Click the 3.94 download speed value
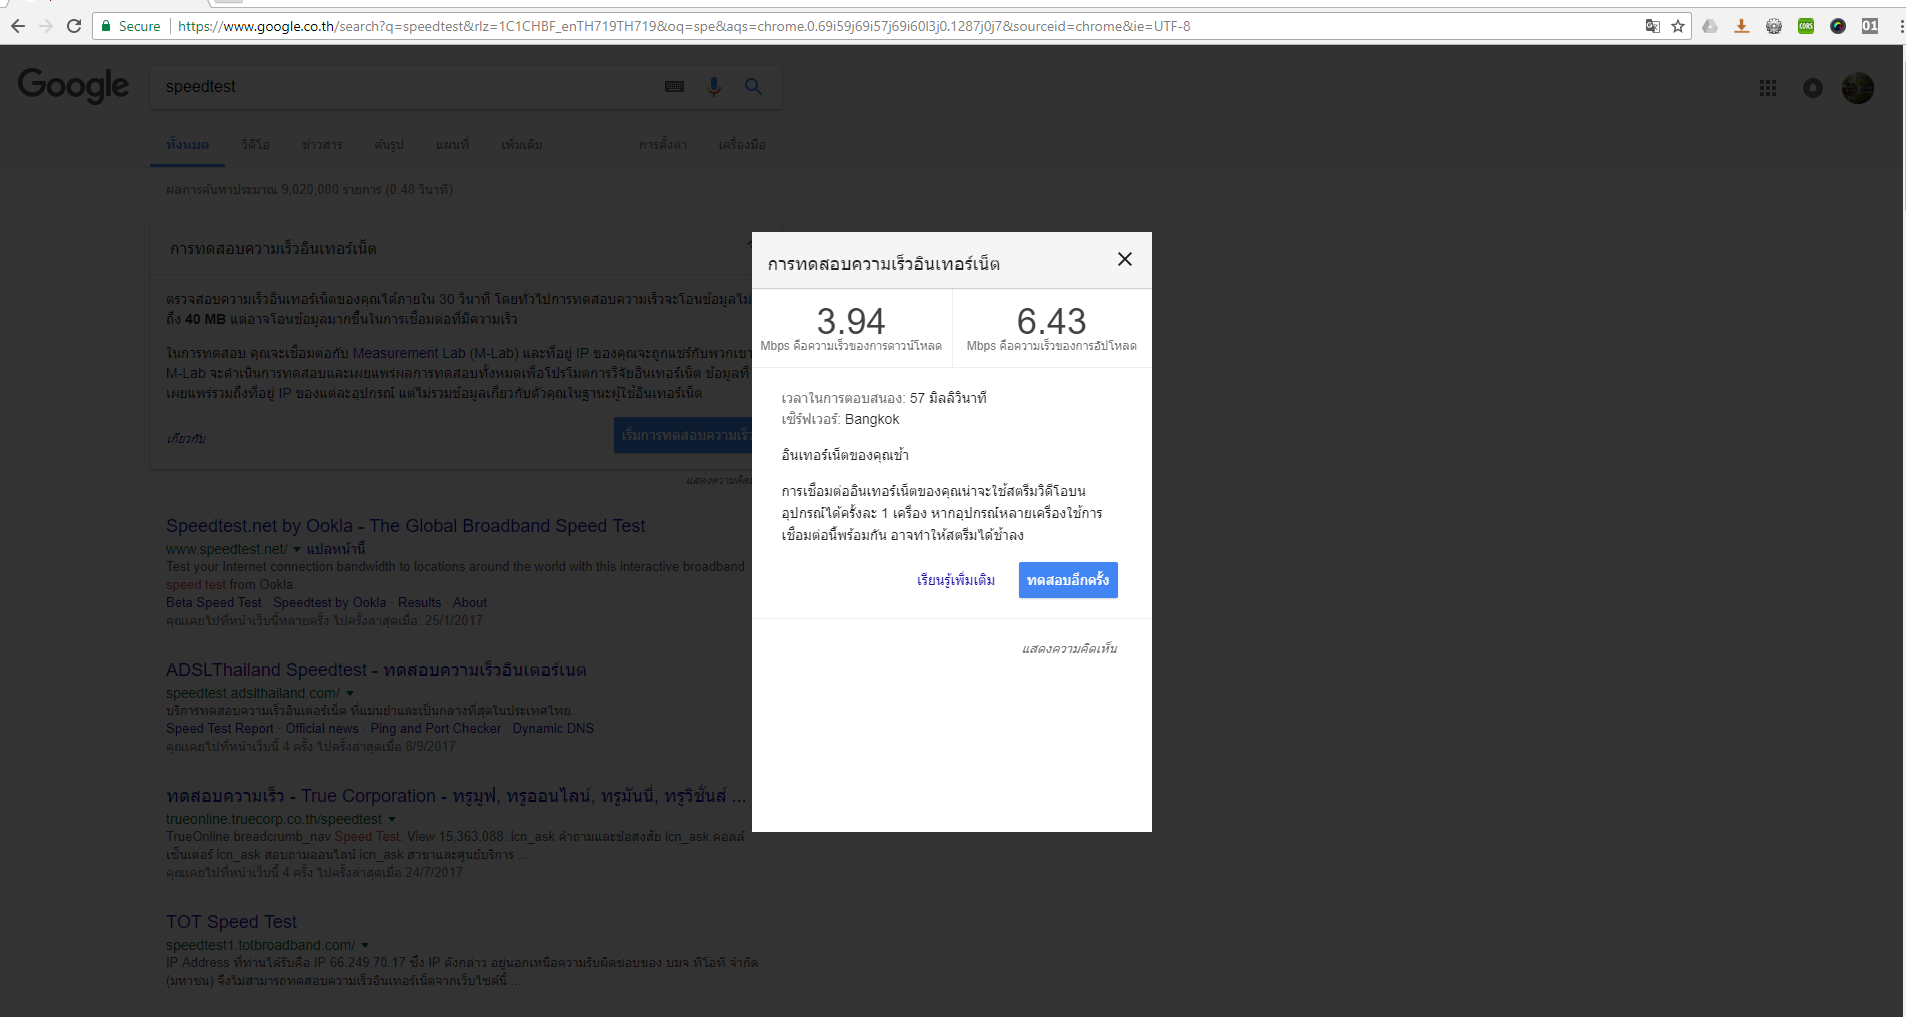Screen dimensions: 1906x1017 (x=851, y=321)
